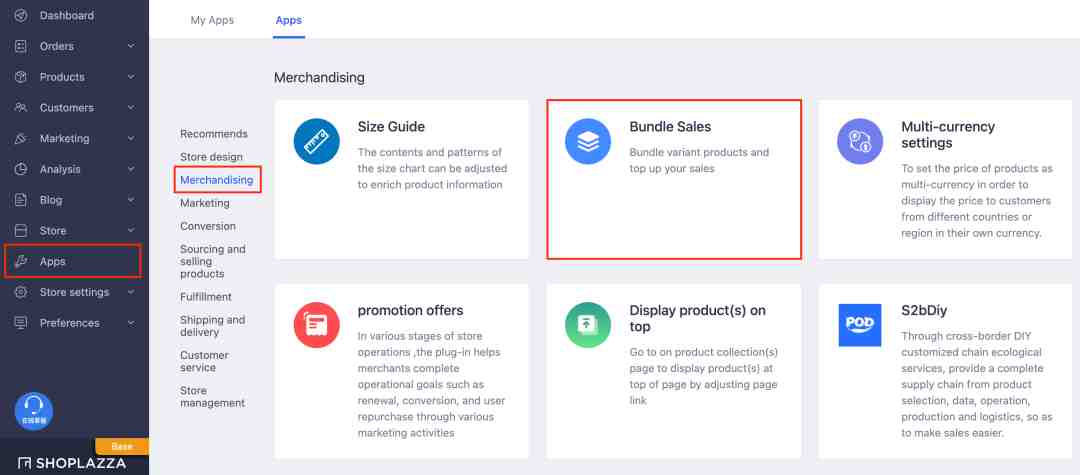The height and width of the screenshot is (475, 1080).
Task: Open the Size Guide app title
Action: point(391,127)
